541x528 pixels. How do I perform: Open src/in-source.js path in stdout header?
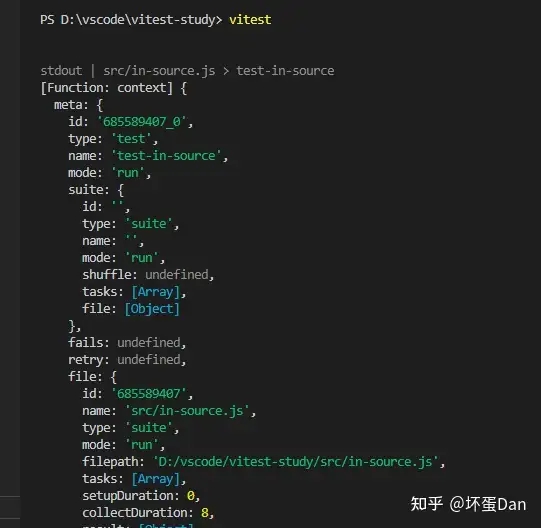(159, 71)
